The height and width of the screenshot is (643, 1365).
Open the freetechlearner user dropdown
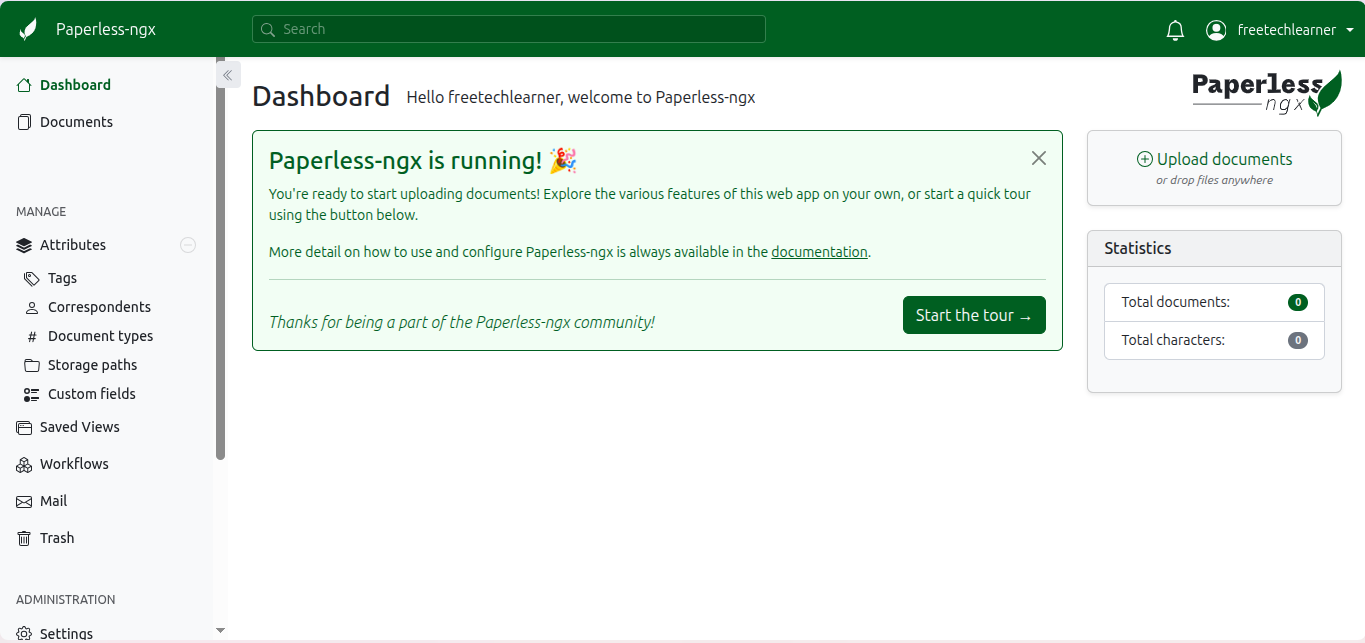click(1280, 30)
